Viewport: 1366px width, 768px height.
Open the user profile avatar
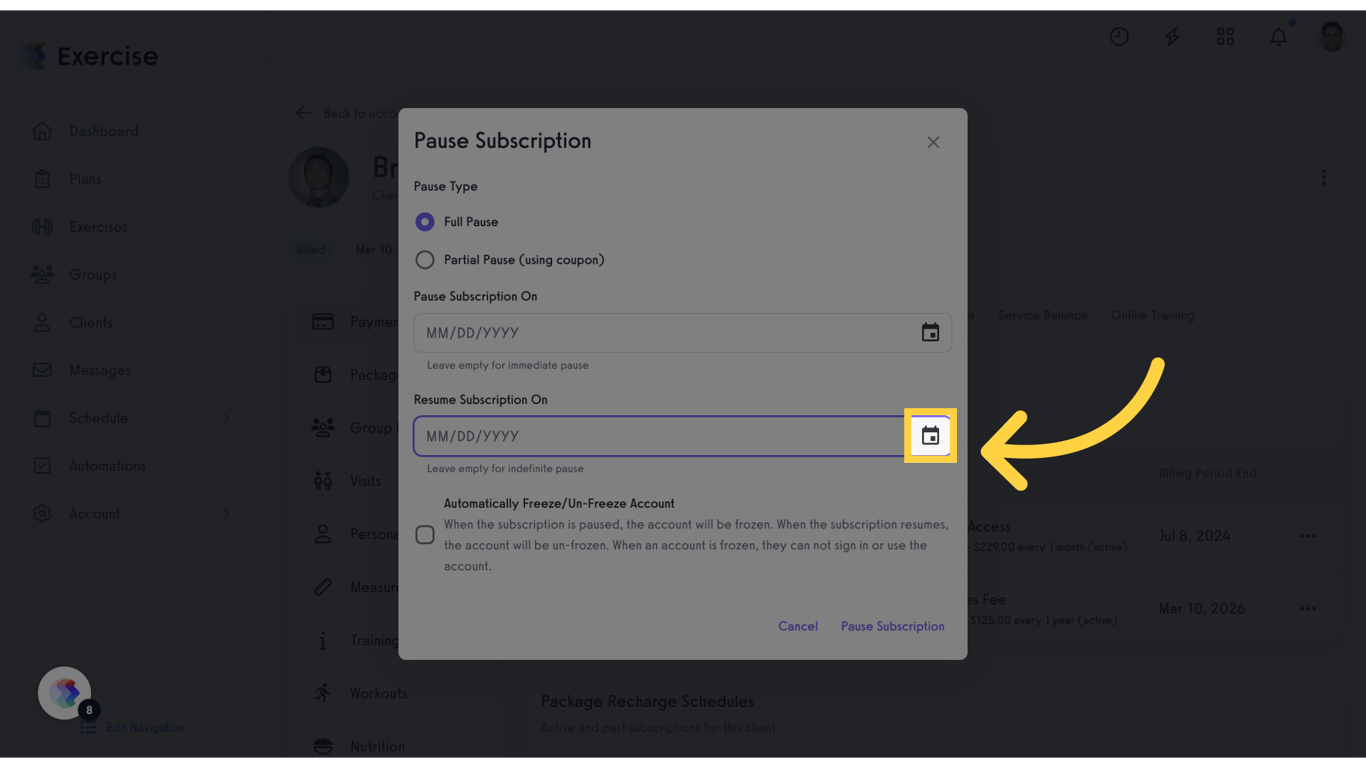[1332, 37]
